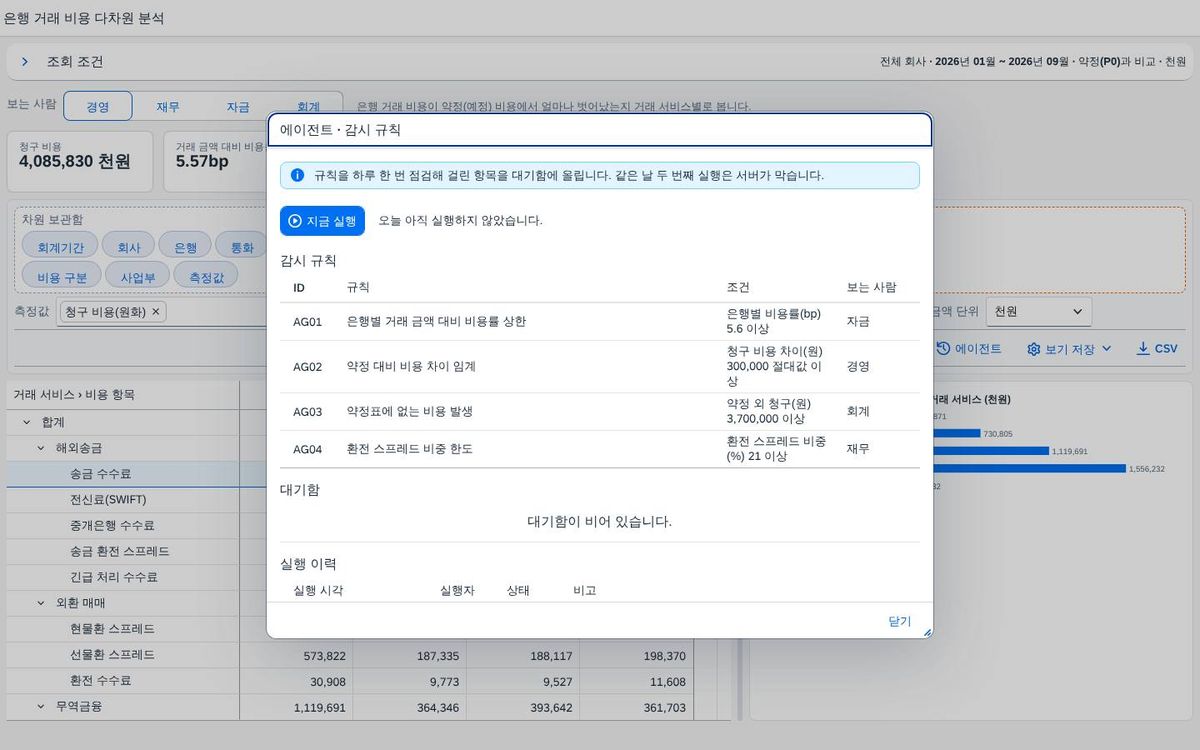This screenshot has width=1200, height=750.
Task: Open the 금액 단위 천원 dropdown
Action: pyautogui.click(x=1038, y=312)
